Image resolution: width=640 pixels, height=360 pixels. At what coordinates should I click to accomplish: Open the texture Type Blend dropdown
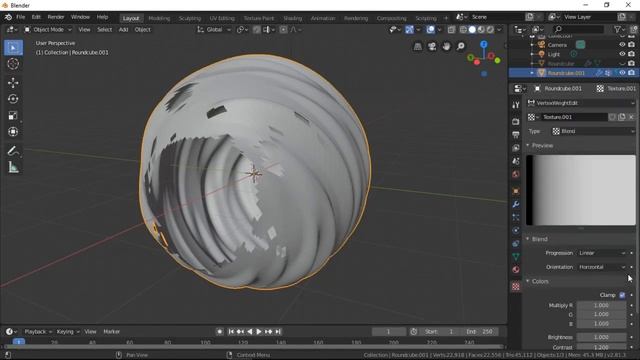pyautogui.click(x=593, y=131)
